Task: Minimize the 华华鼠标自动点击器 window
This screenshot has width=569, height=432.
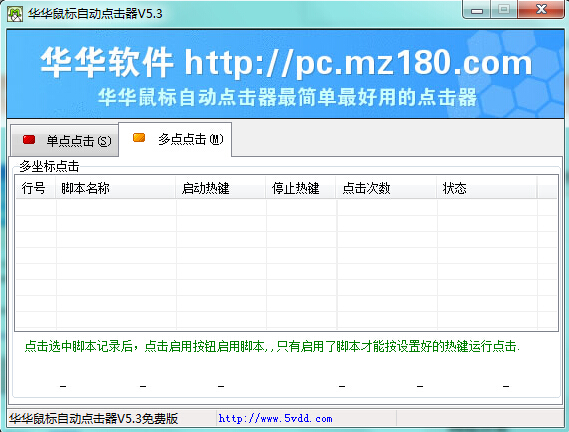Action: click(x=476, y=9)
